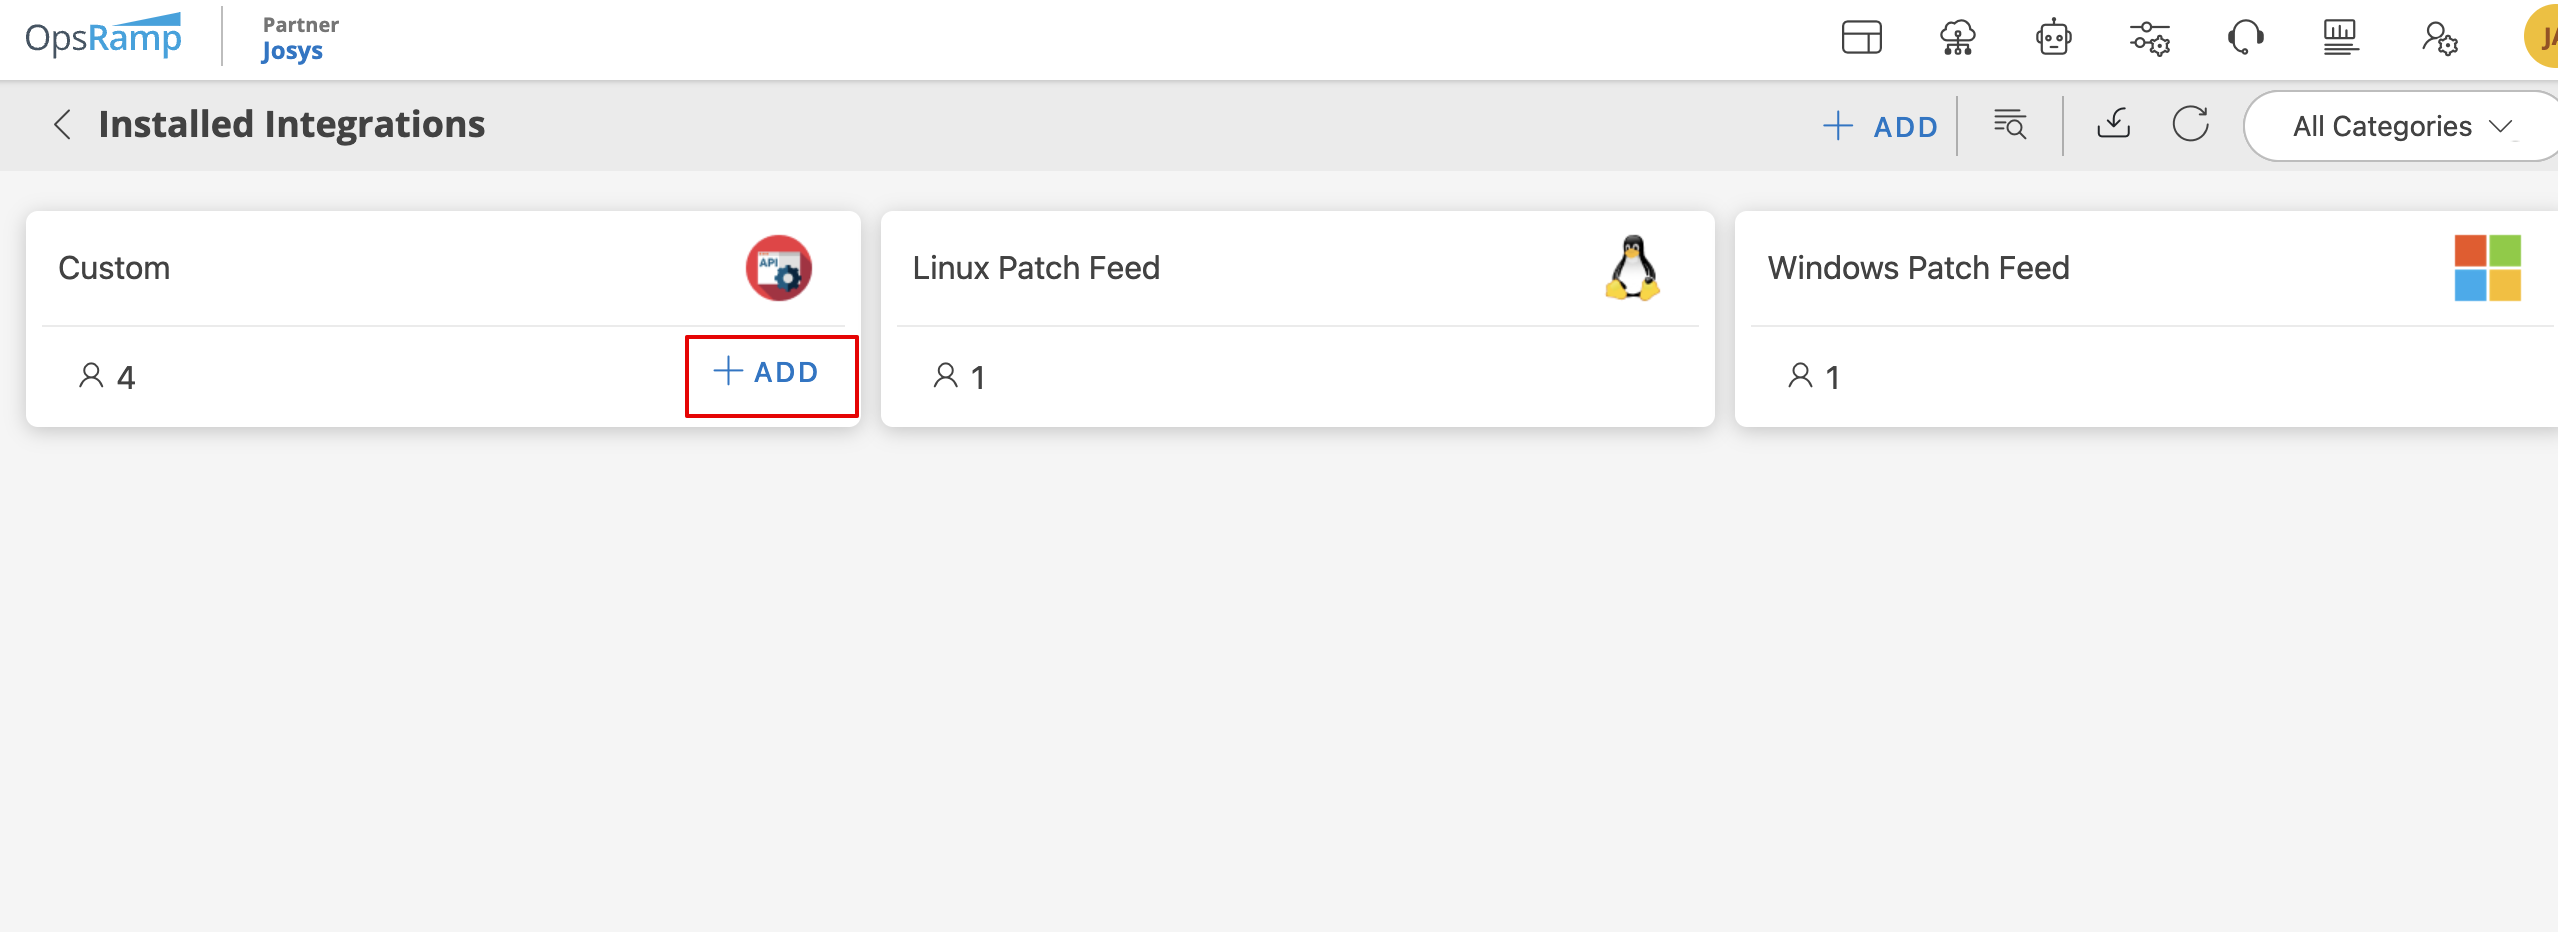2558x932 pixels.
Task: Click the headset support icon
Action: (2245, 38)
